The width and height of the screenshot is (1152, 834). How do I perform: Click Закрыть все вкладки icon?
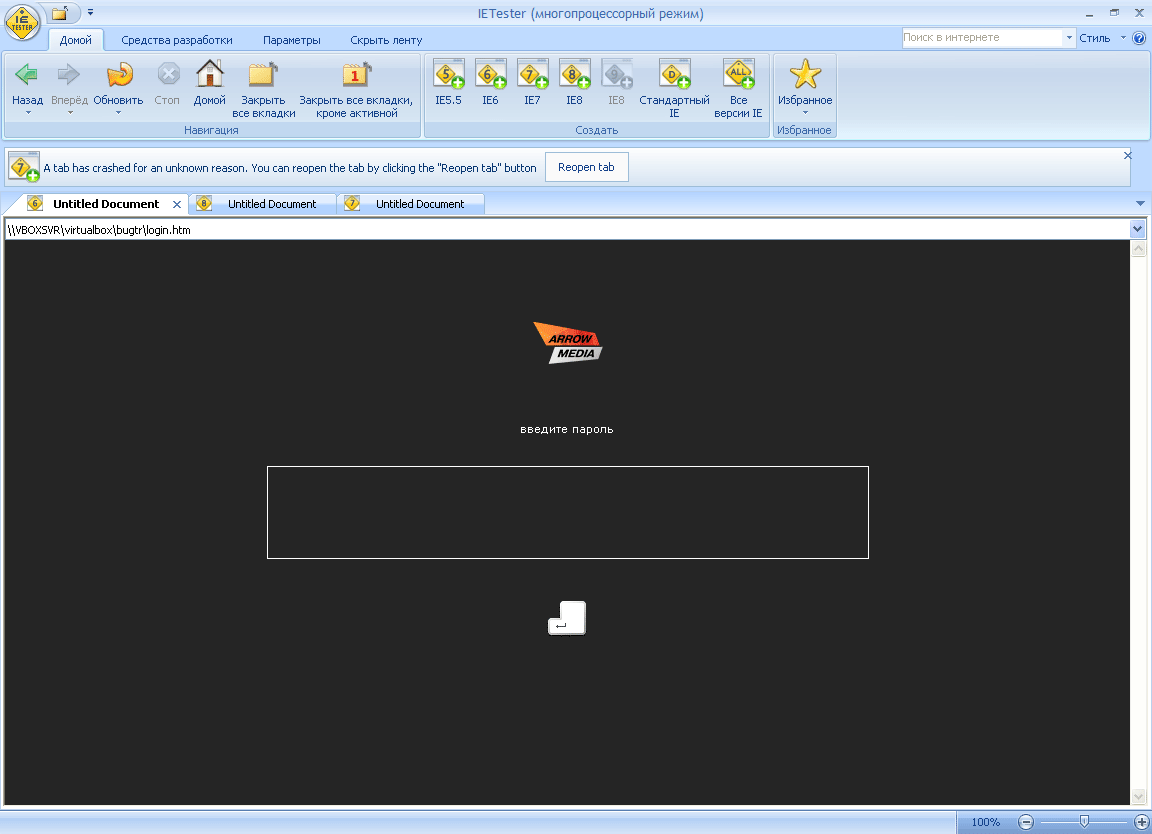click(263, 74)
